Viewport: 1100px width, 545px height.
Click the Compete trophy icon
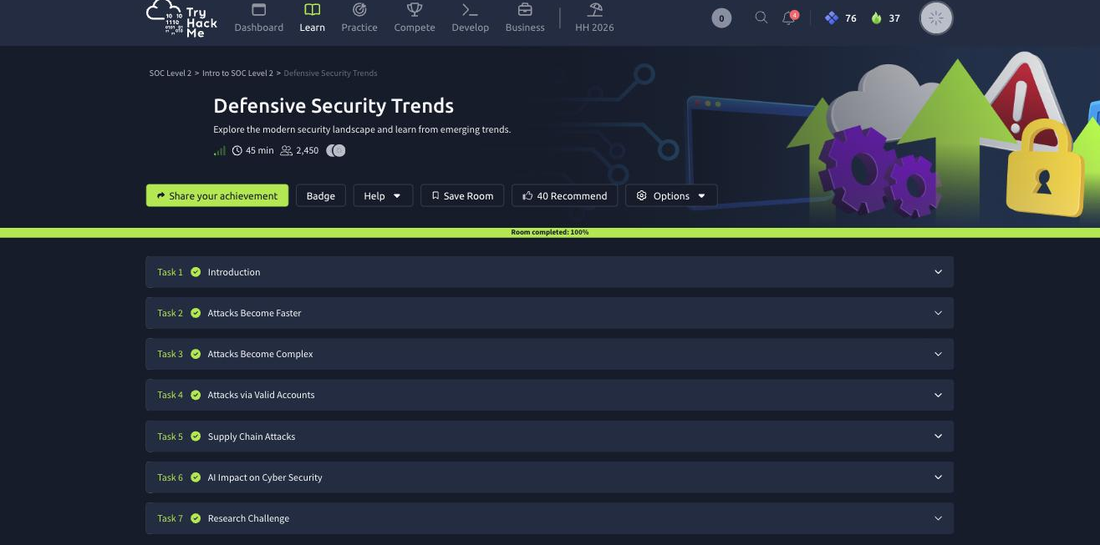415,10
